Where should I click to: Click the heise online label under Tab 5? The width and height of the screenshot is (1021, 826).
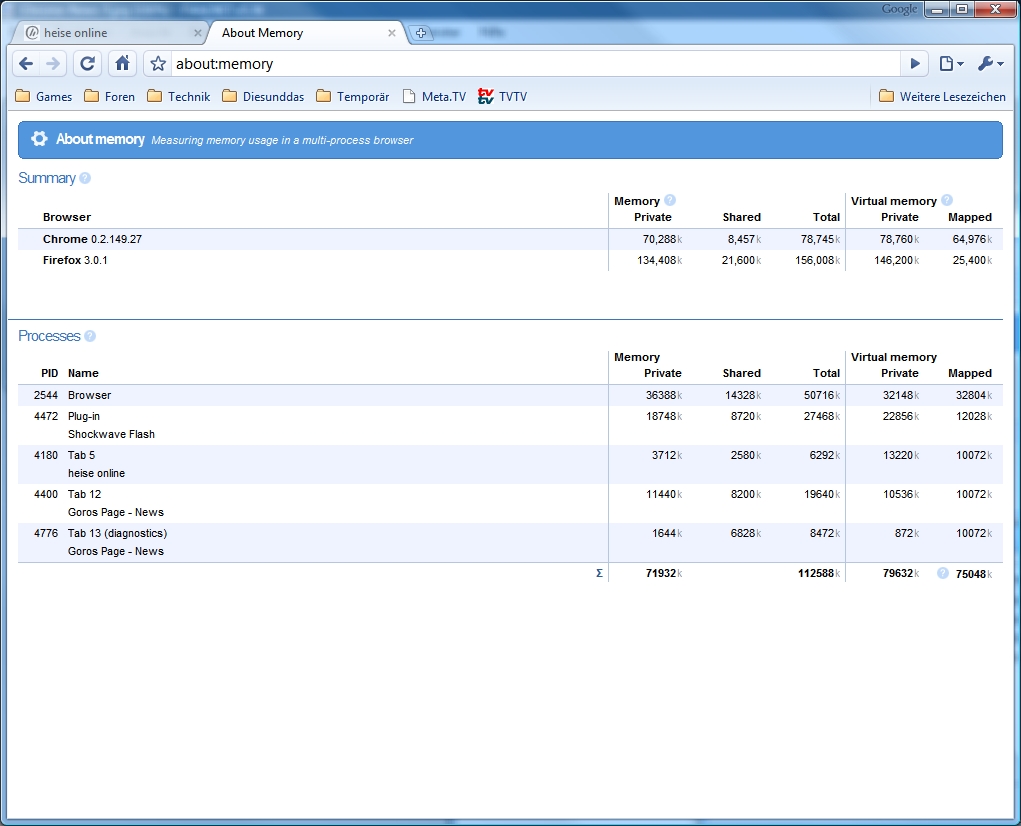click(x=96, y=473)
